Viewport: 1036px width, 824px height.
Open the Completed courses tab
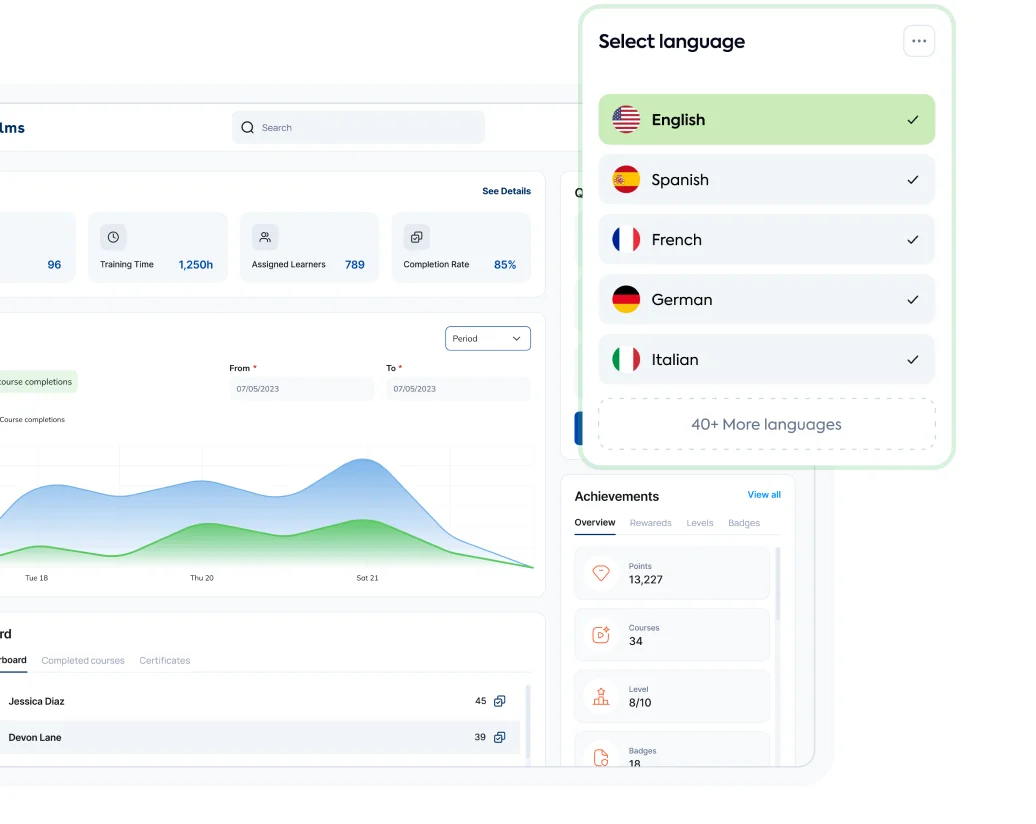(83, 661)
